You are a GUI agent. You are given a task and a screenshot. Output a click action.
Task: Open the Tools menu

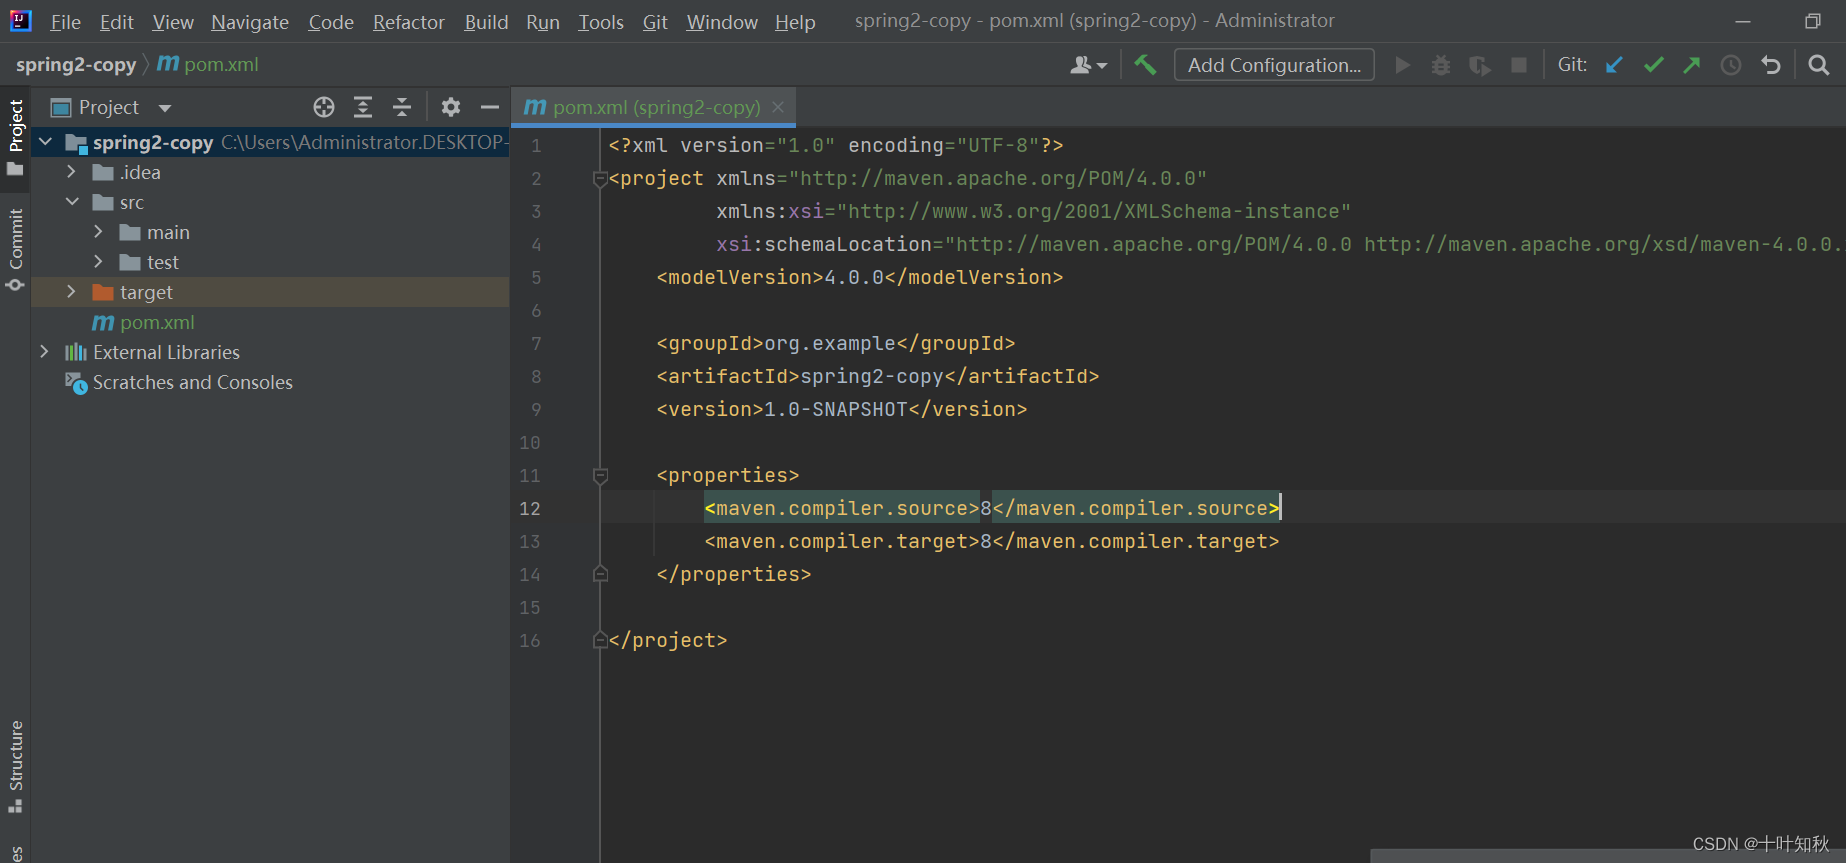[601, 22]
